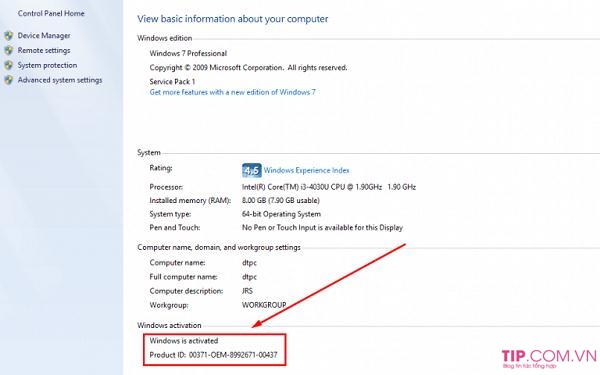Viewport: 600px width, 375px height.
Task: Click 'Computer name, domain, and workgroup settings' header
Action: coord(219,248)
